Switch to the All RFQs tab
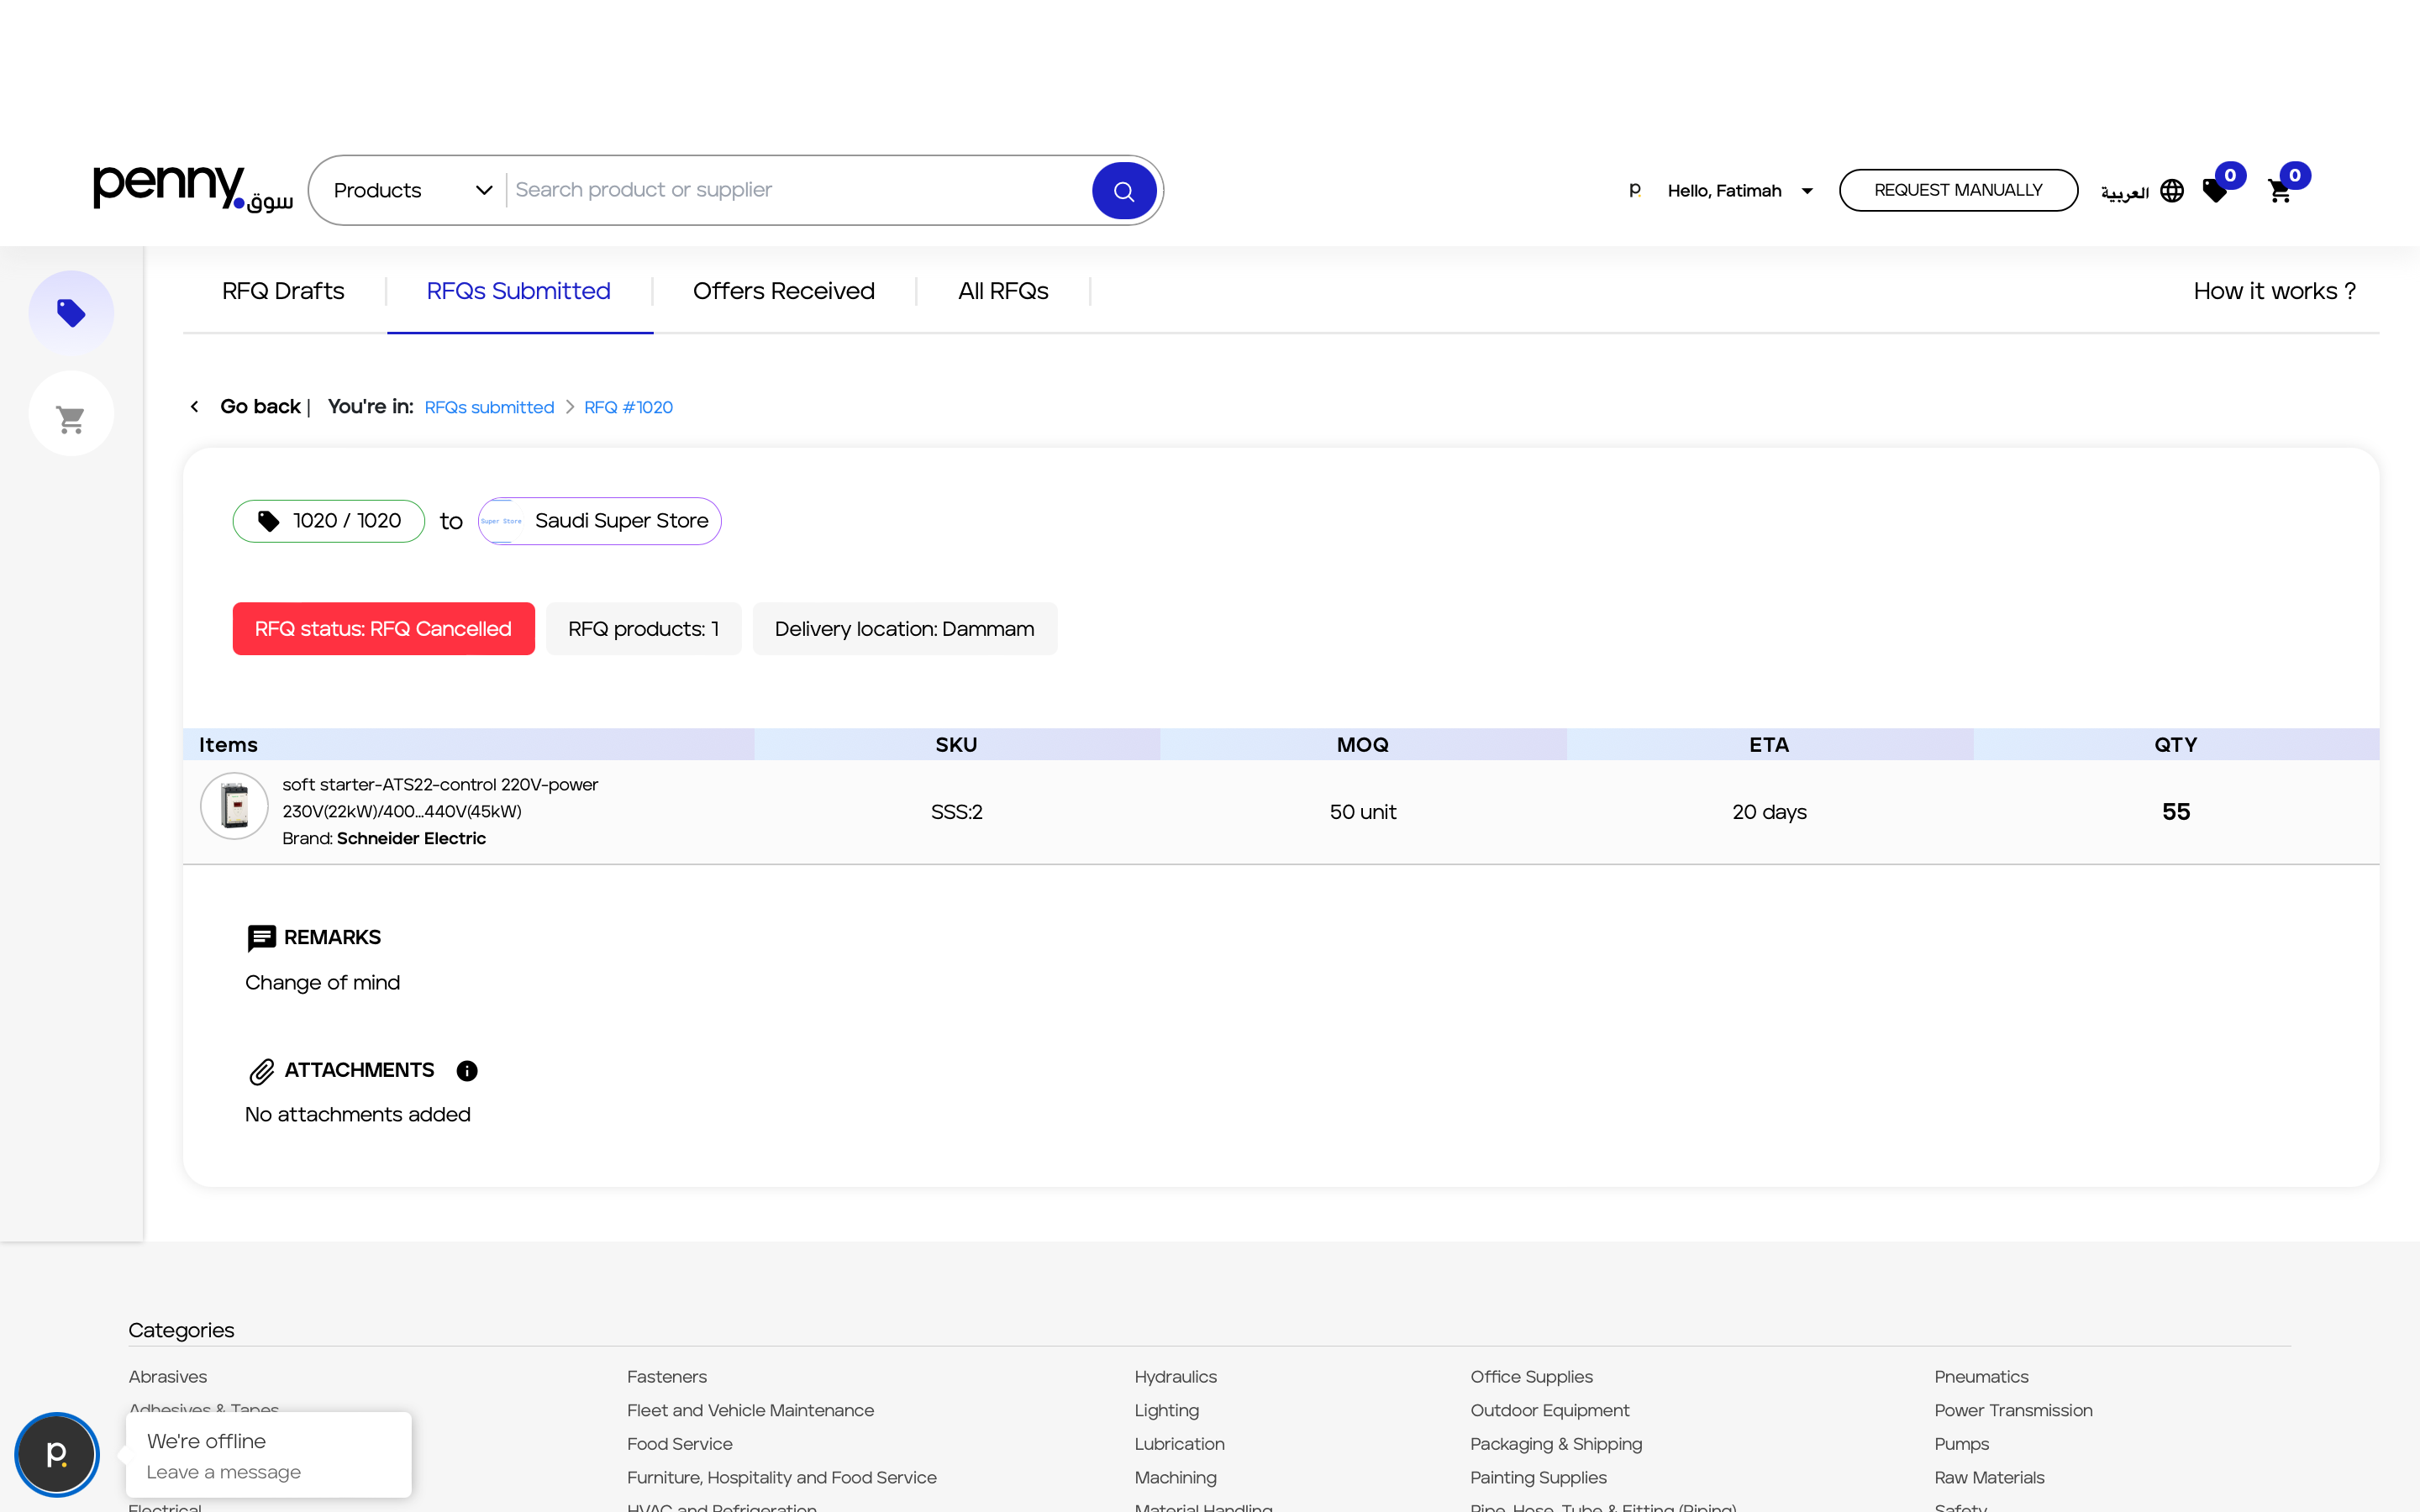 (1003, 291)
